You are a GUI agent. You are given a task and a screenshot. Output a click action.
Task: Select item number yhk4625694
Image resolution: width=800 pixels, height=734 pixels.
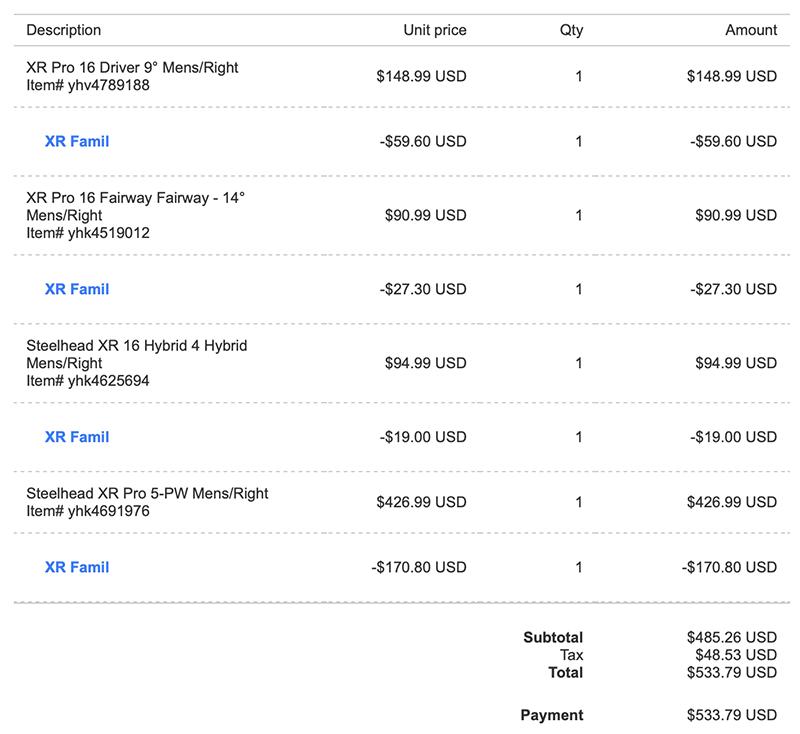point(88,381)
